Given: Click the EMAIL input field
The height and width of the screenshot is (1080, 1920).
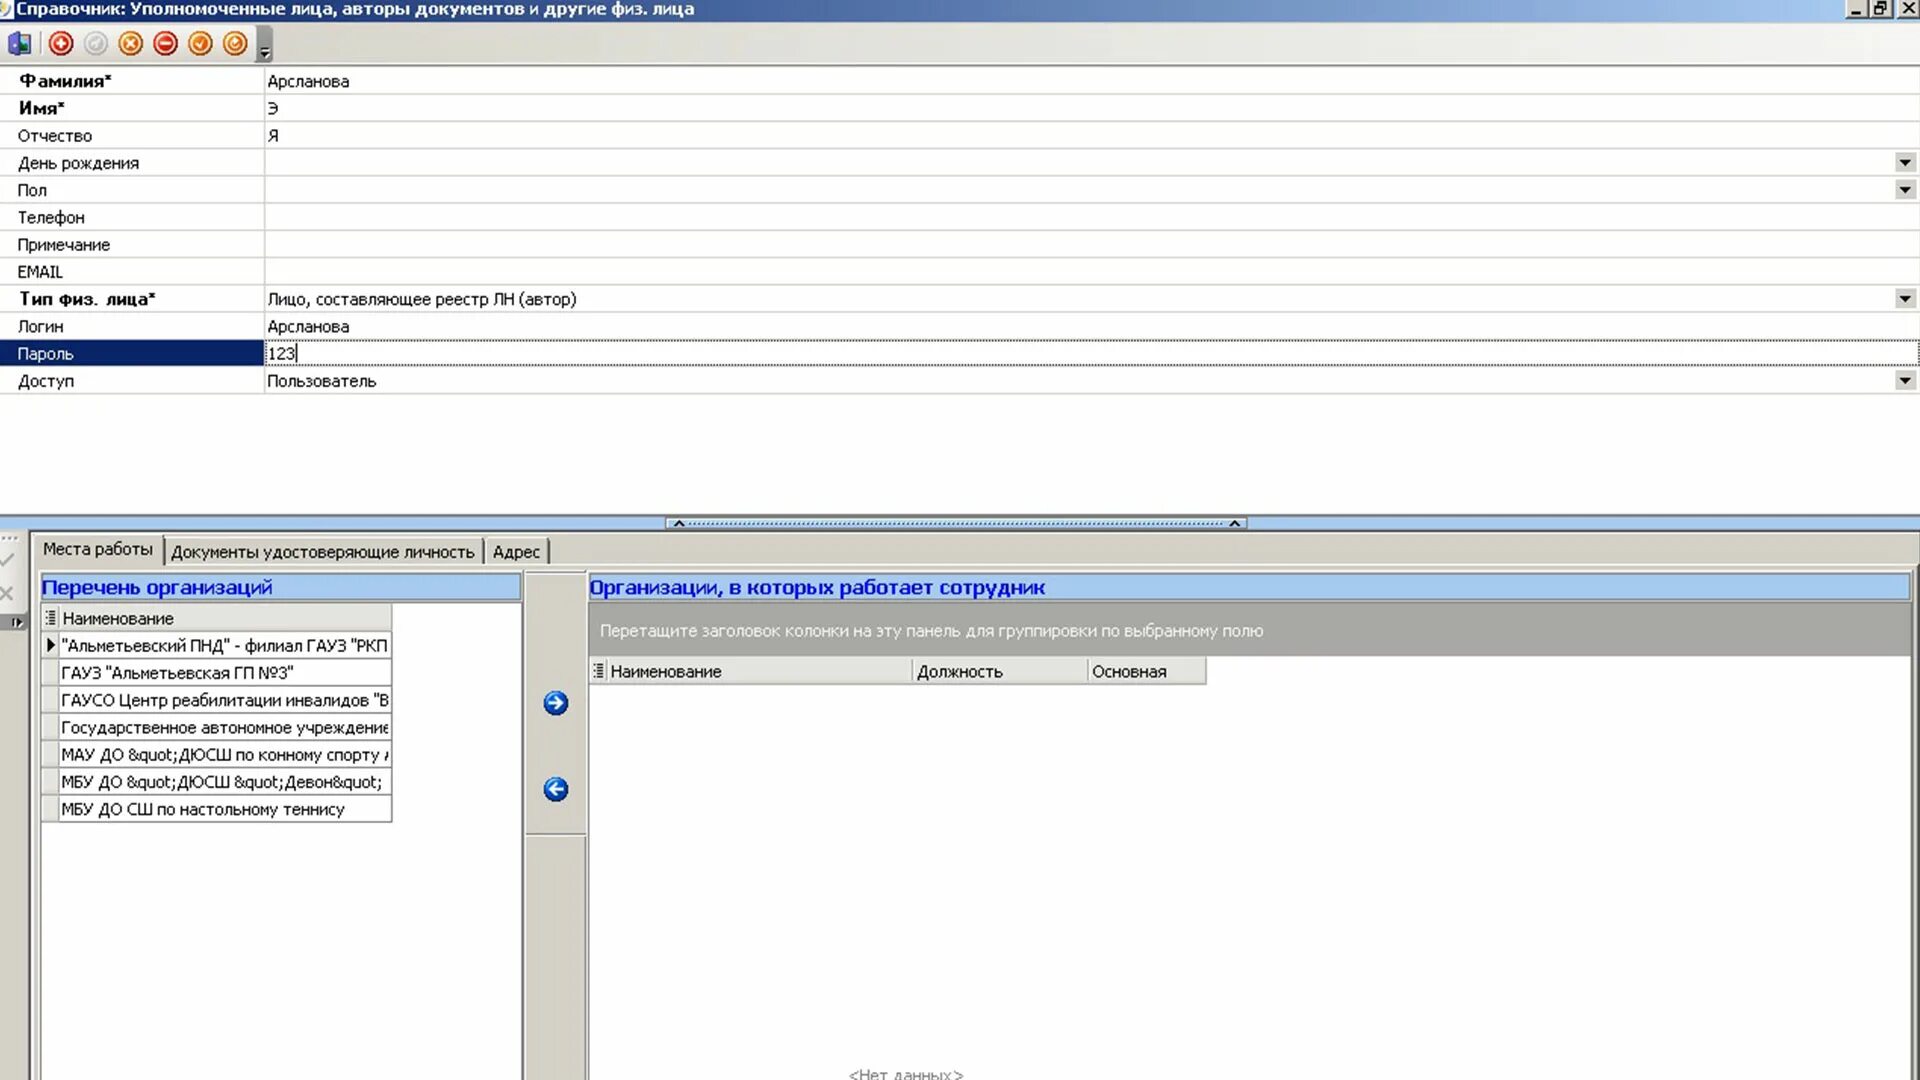Looking at the screenshot, I should (x=1091, y=272).
